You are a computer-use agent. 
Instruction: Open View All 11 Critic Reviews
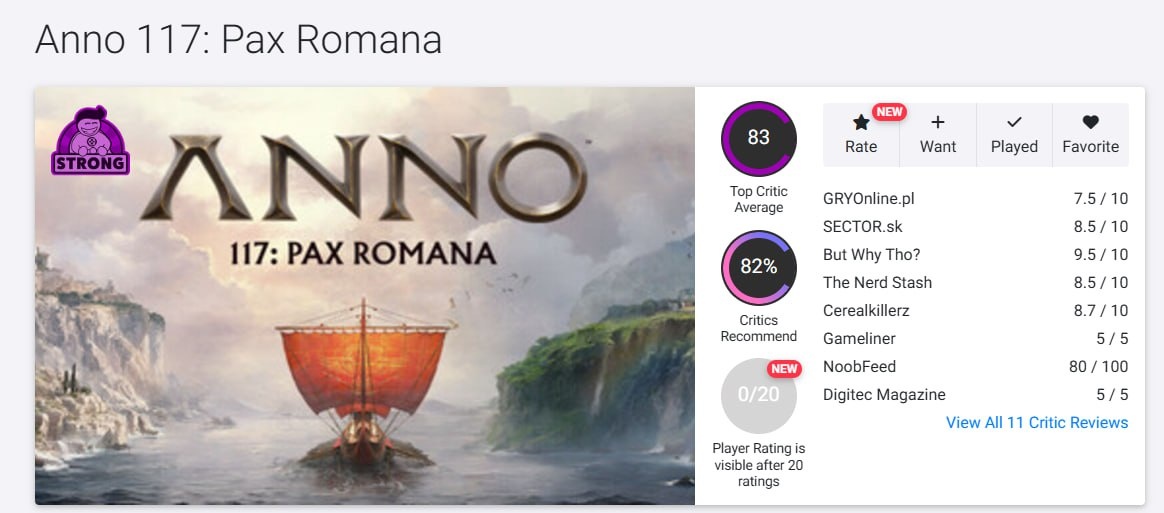tap(1036, 422)
